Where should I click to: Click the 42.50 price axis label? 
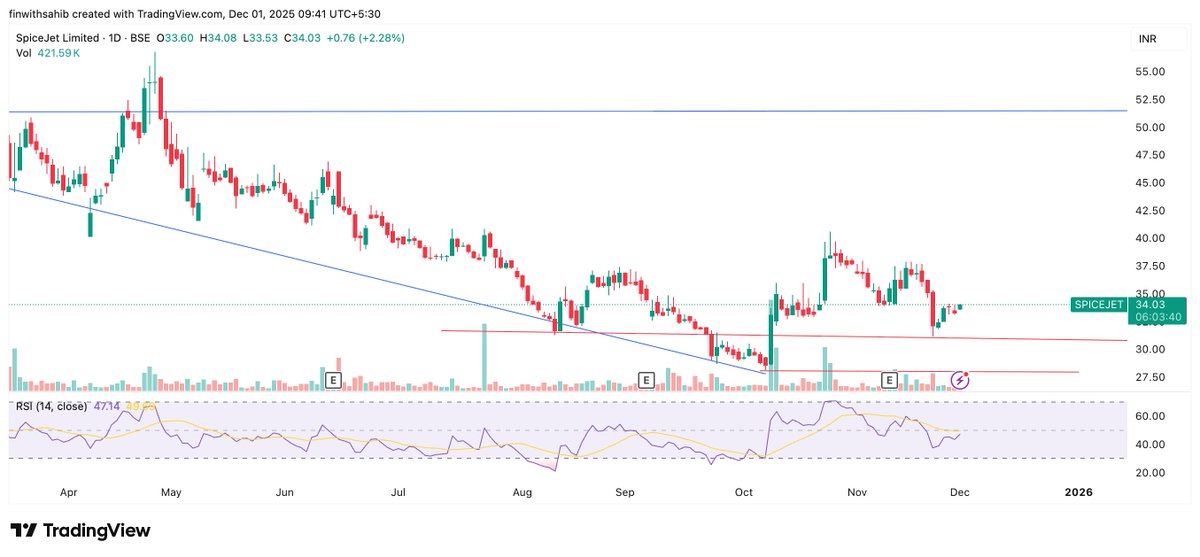coord(1150,211)
